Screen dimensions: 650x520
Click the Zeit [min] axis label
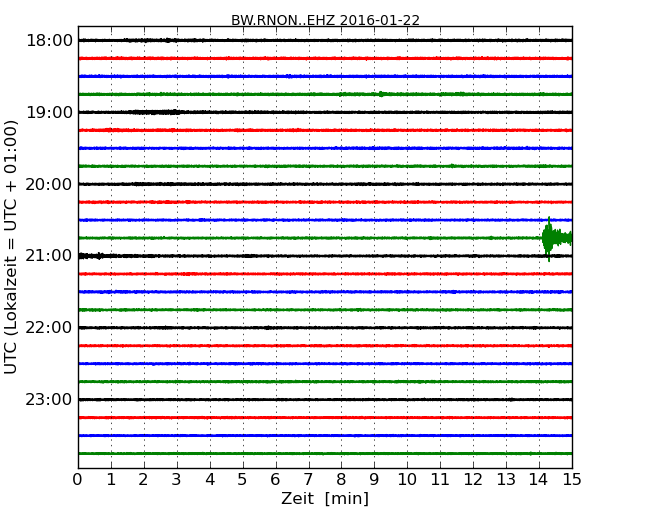point(325,498)
